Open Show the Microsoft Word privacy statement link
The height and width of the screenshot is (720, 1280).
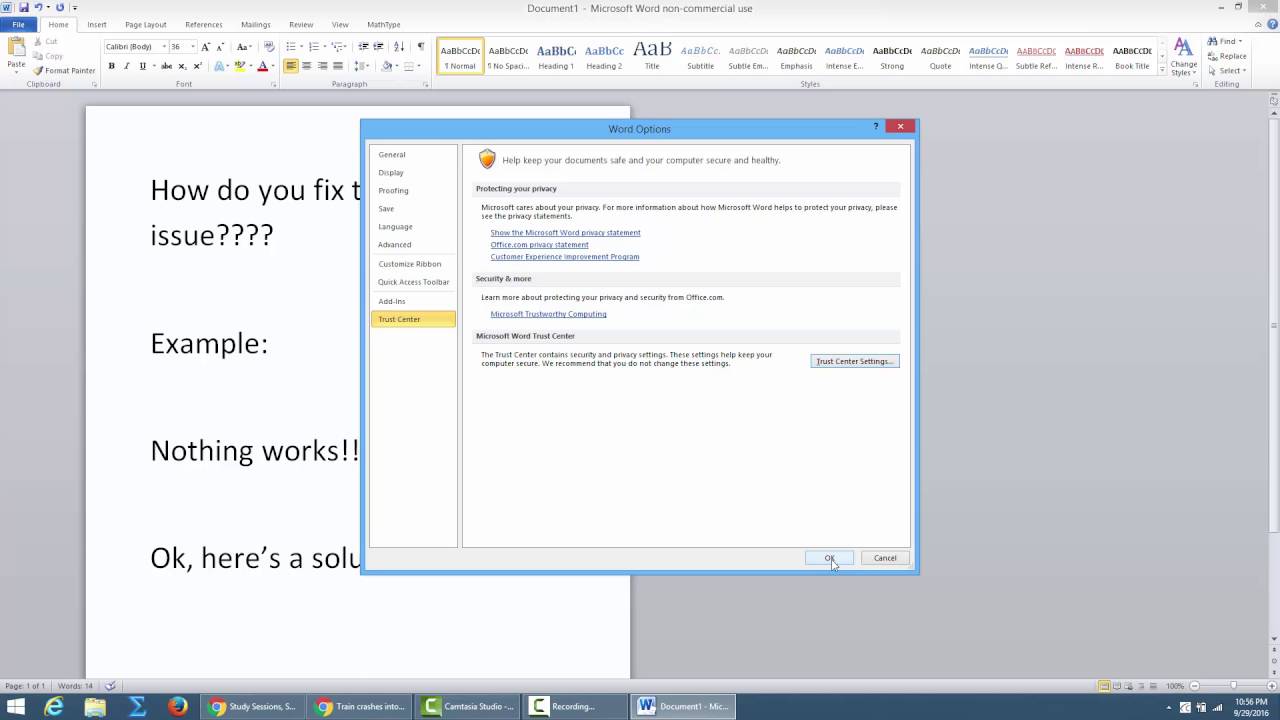pyautogui.click(x=565, y=232)
